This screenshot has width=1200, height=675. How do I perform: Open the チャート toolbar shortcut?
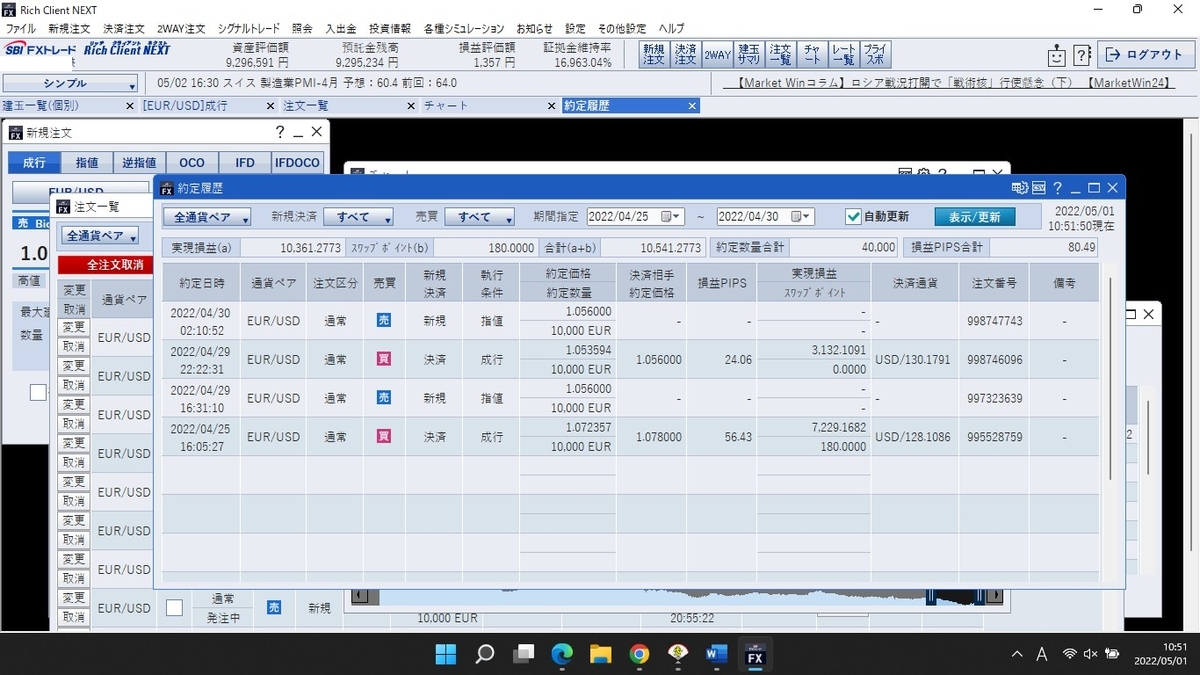pyautogui.click(x=813, y=55)
